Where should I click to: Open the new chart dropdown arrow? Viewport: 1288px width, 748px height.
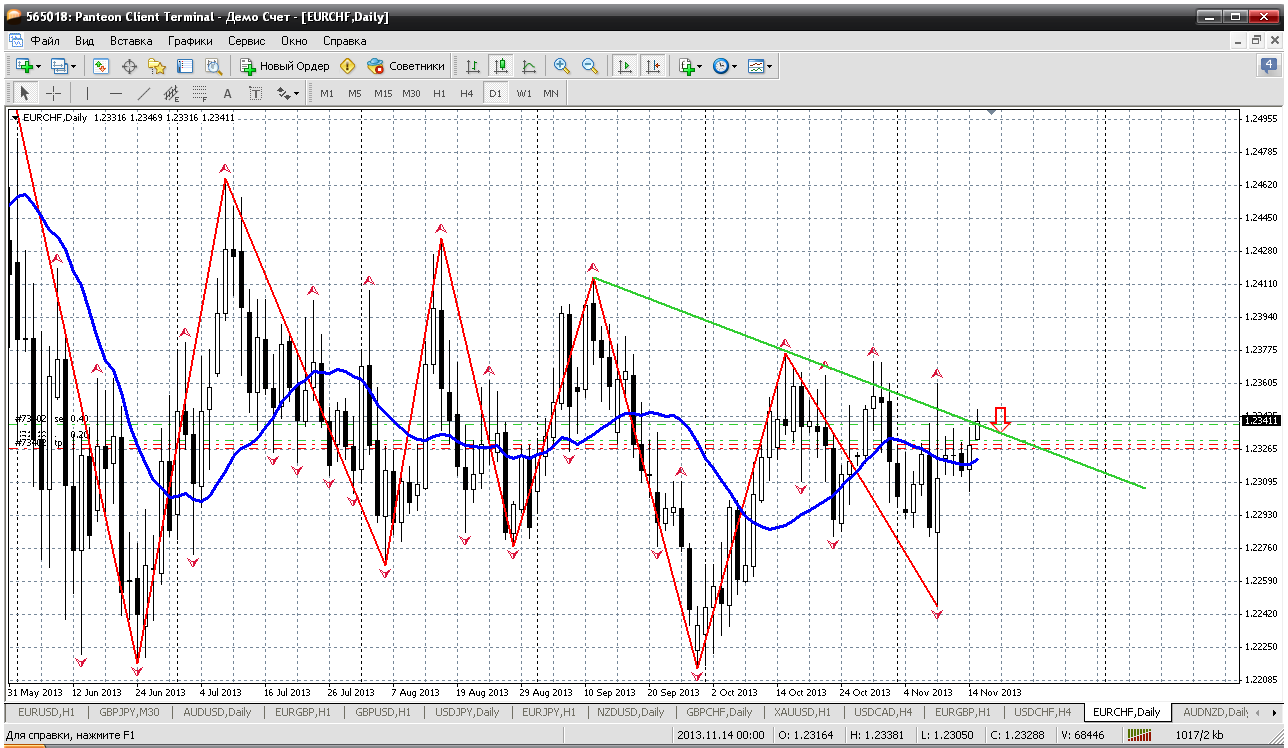pyautogui.click(x=38, y=66)
